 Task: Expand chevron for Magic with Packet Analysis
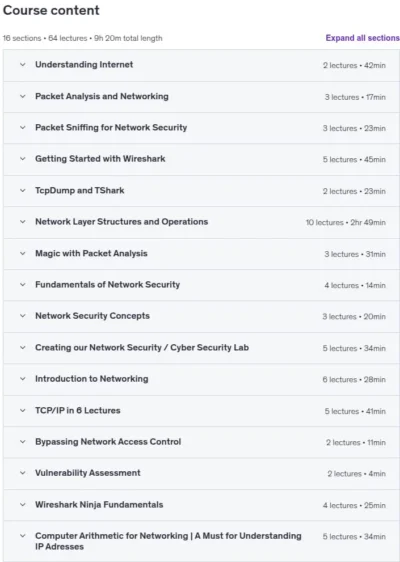pyautogui.click(x=23, y=253)
